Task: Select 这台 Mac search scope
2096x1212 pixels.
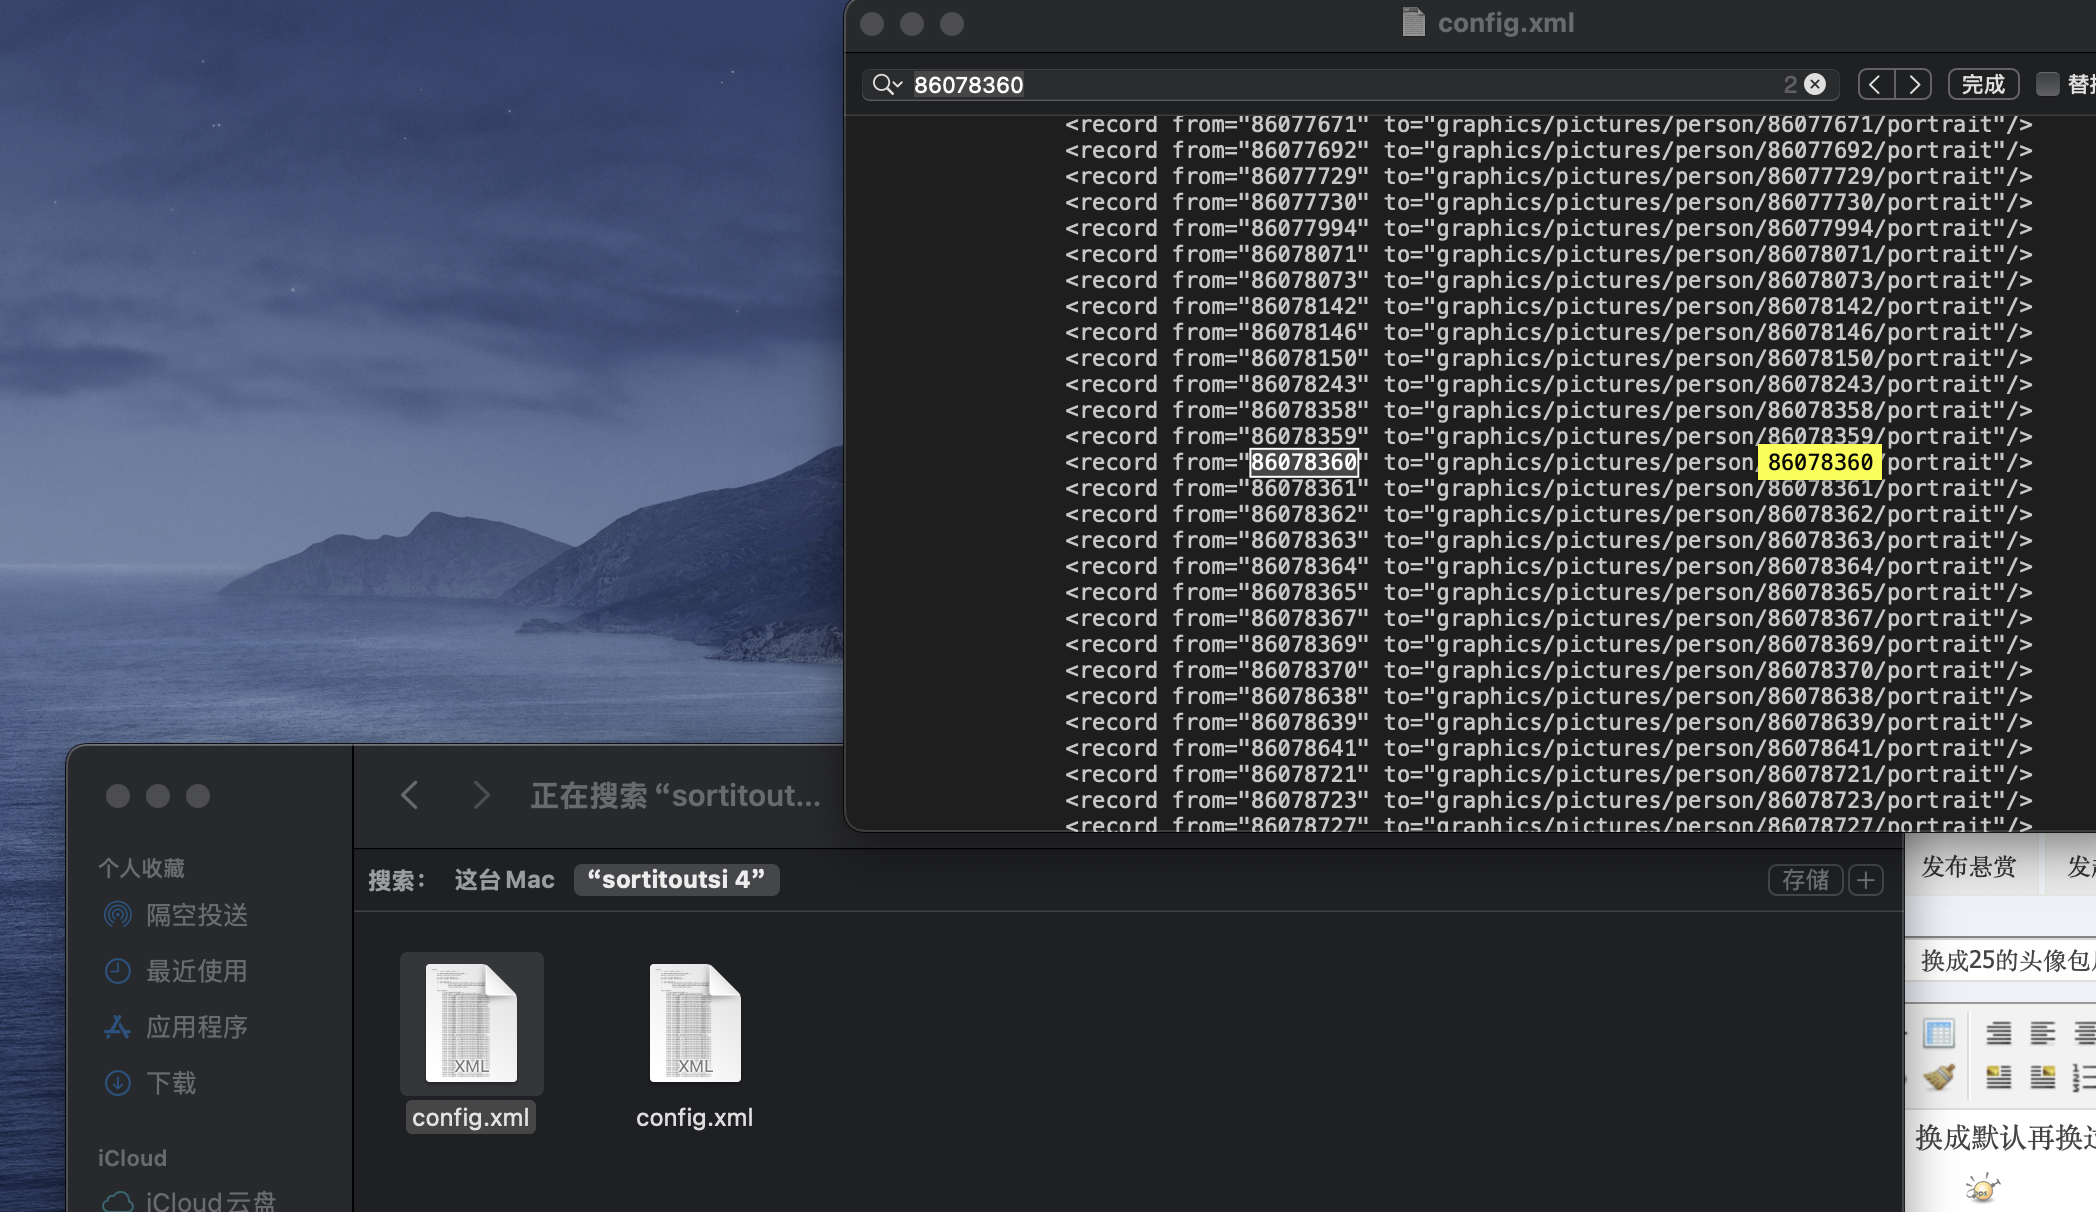Action: 504,880
